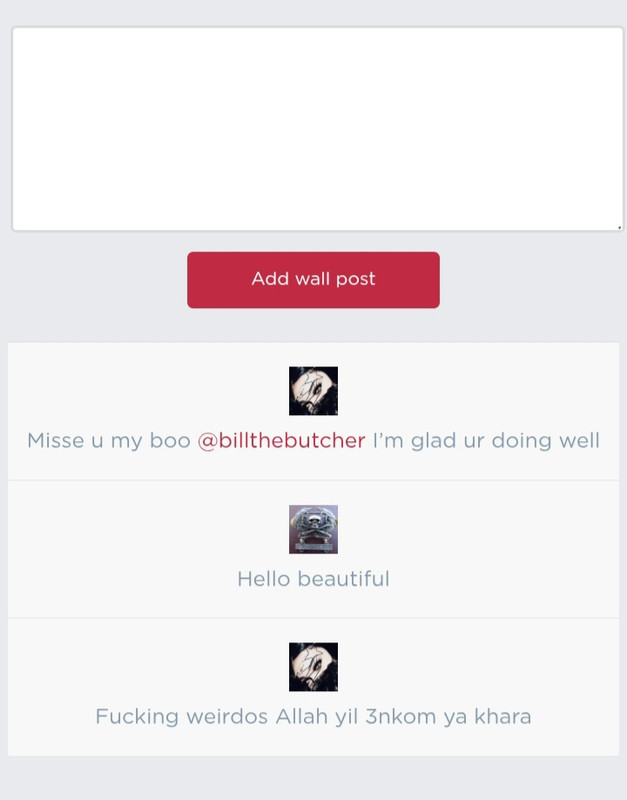
Task: Click the "Fucking weirdos" words in last post
Action: [x=182, y=717]
